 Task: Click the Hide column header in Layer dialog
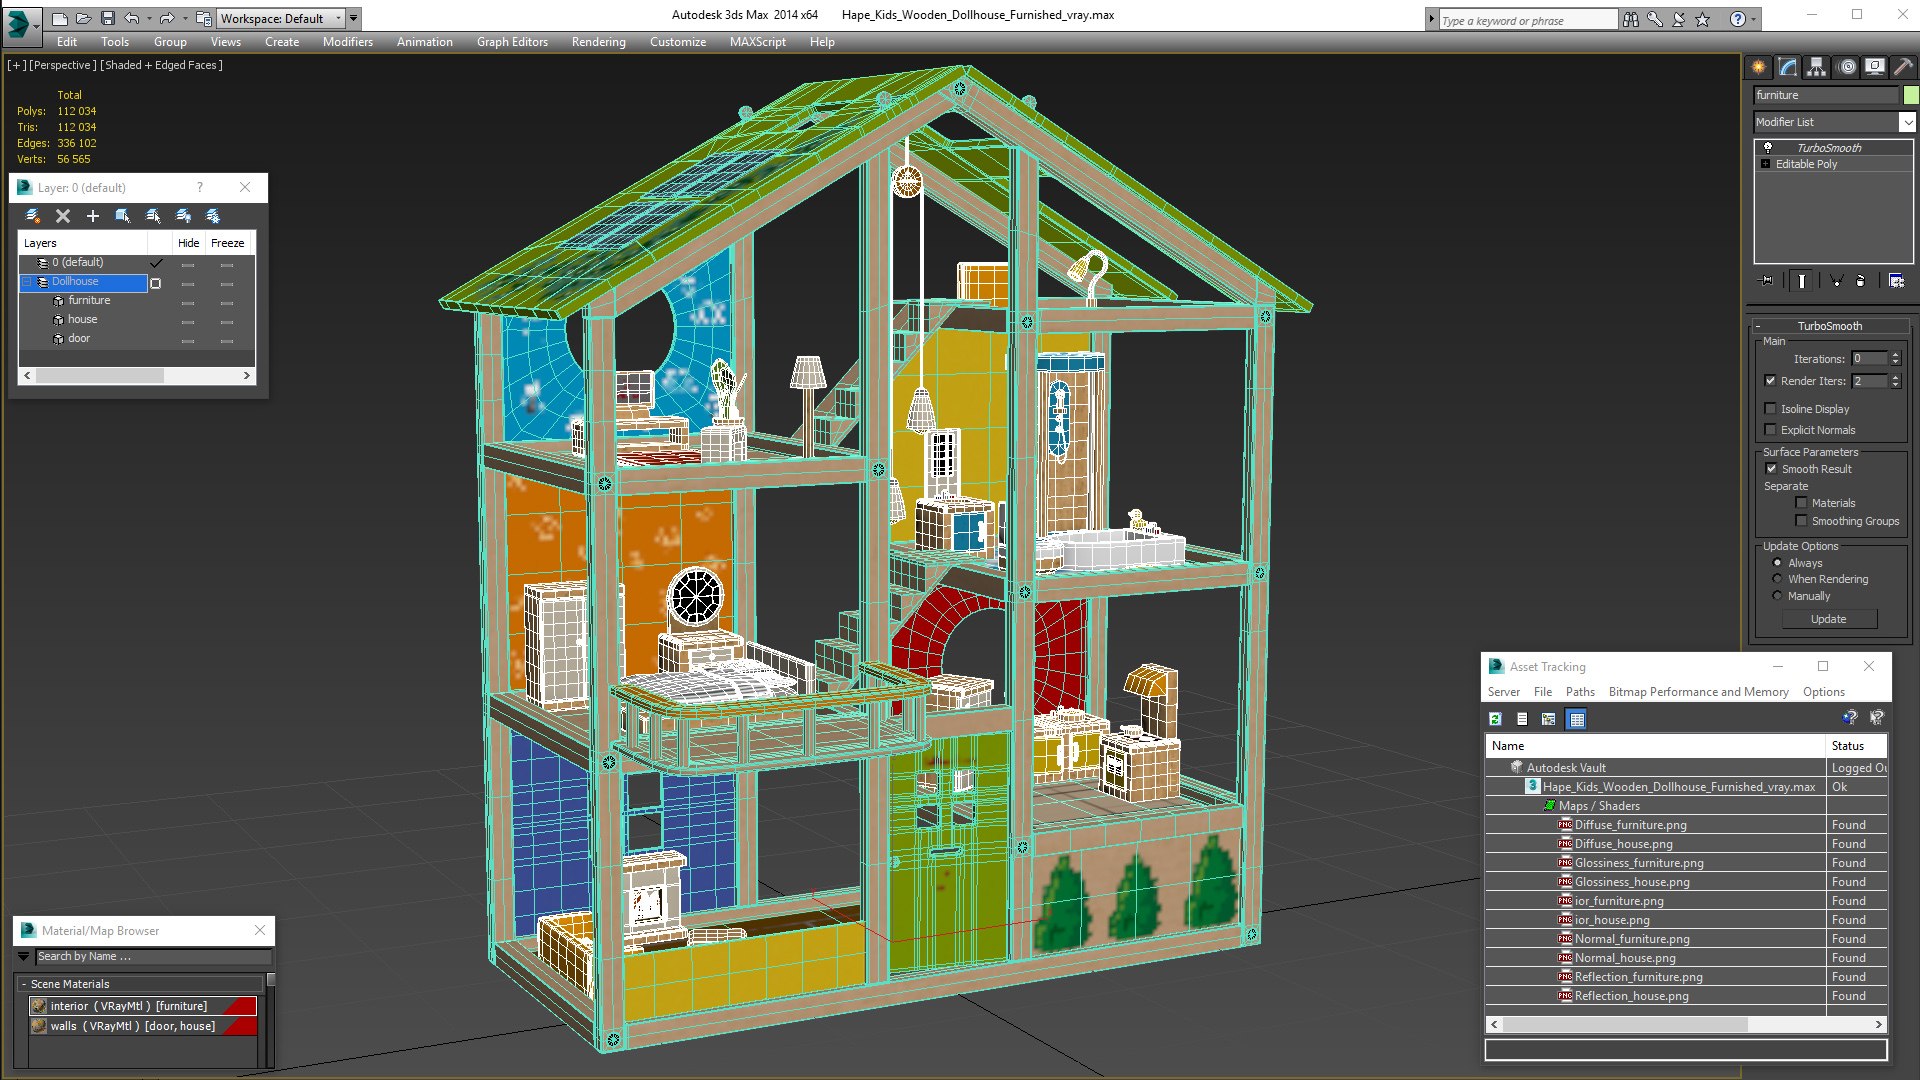(x=188, y=243)
